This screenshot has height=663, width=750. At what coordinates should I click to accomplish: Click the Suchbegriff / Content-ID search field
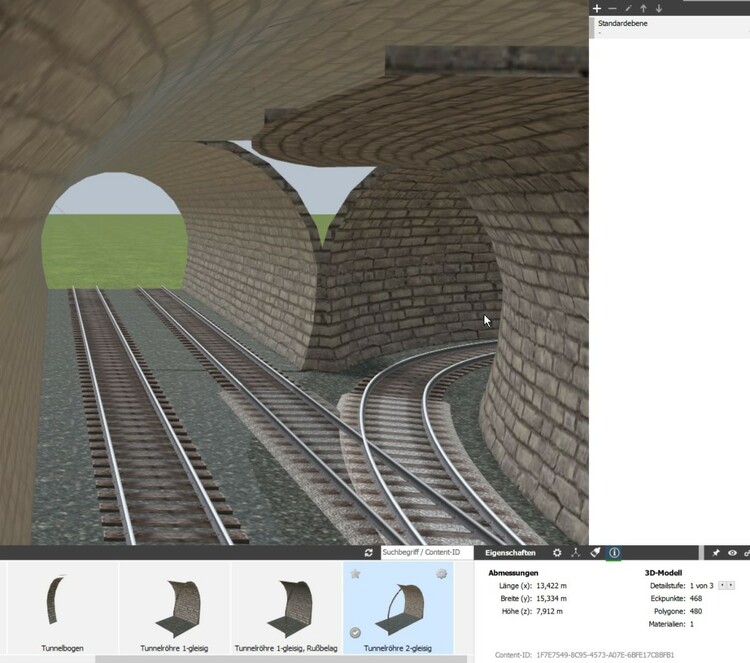tap(427, 552)
